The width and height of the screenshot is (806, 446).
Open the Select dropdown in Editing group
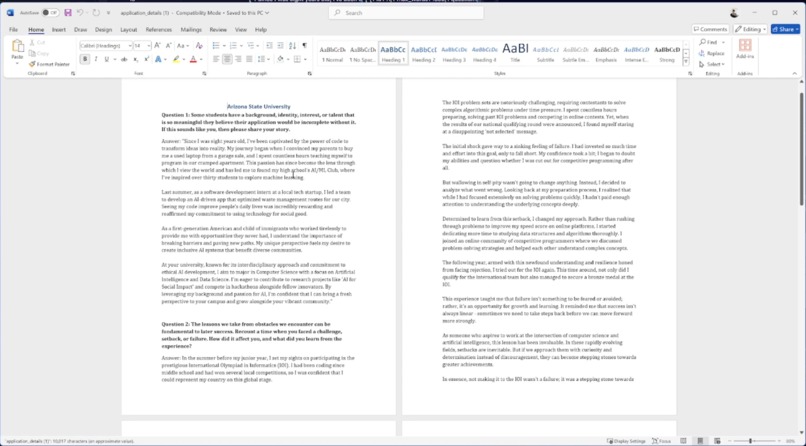click(x=711, y=64)
